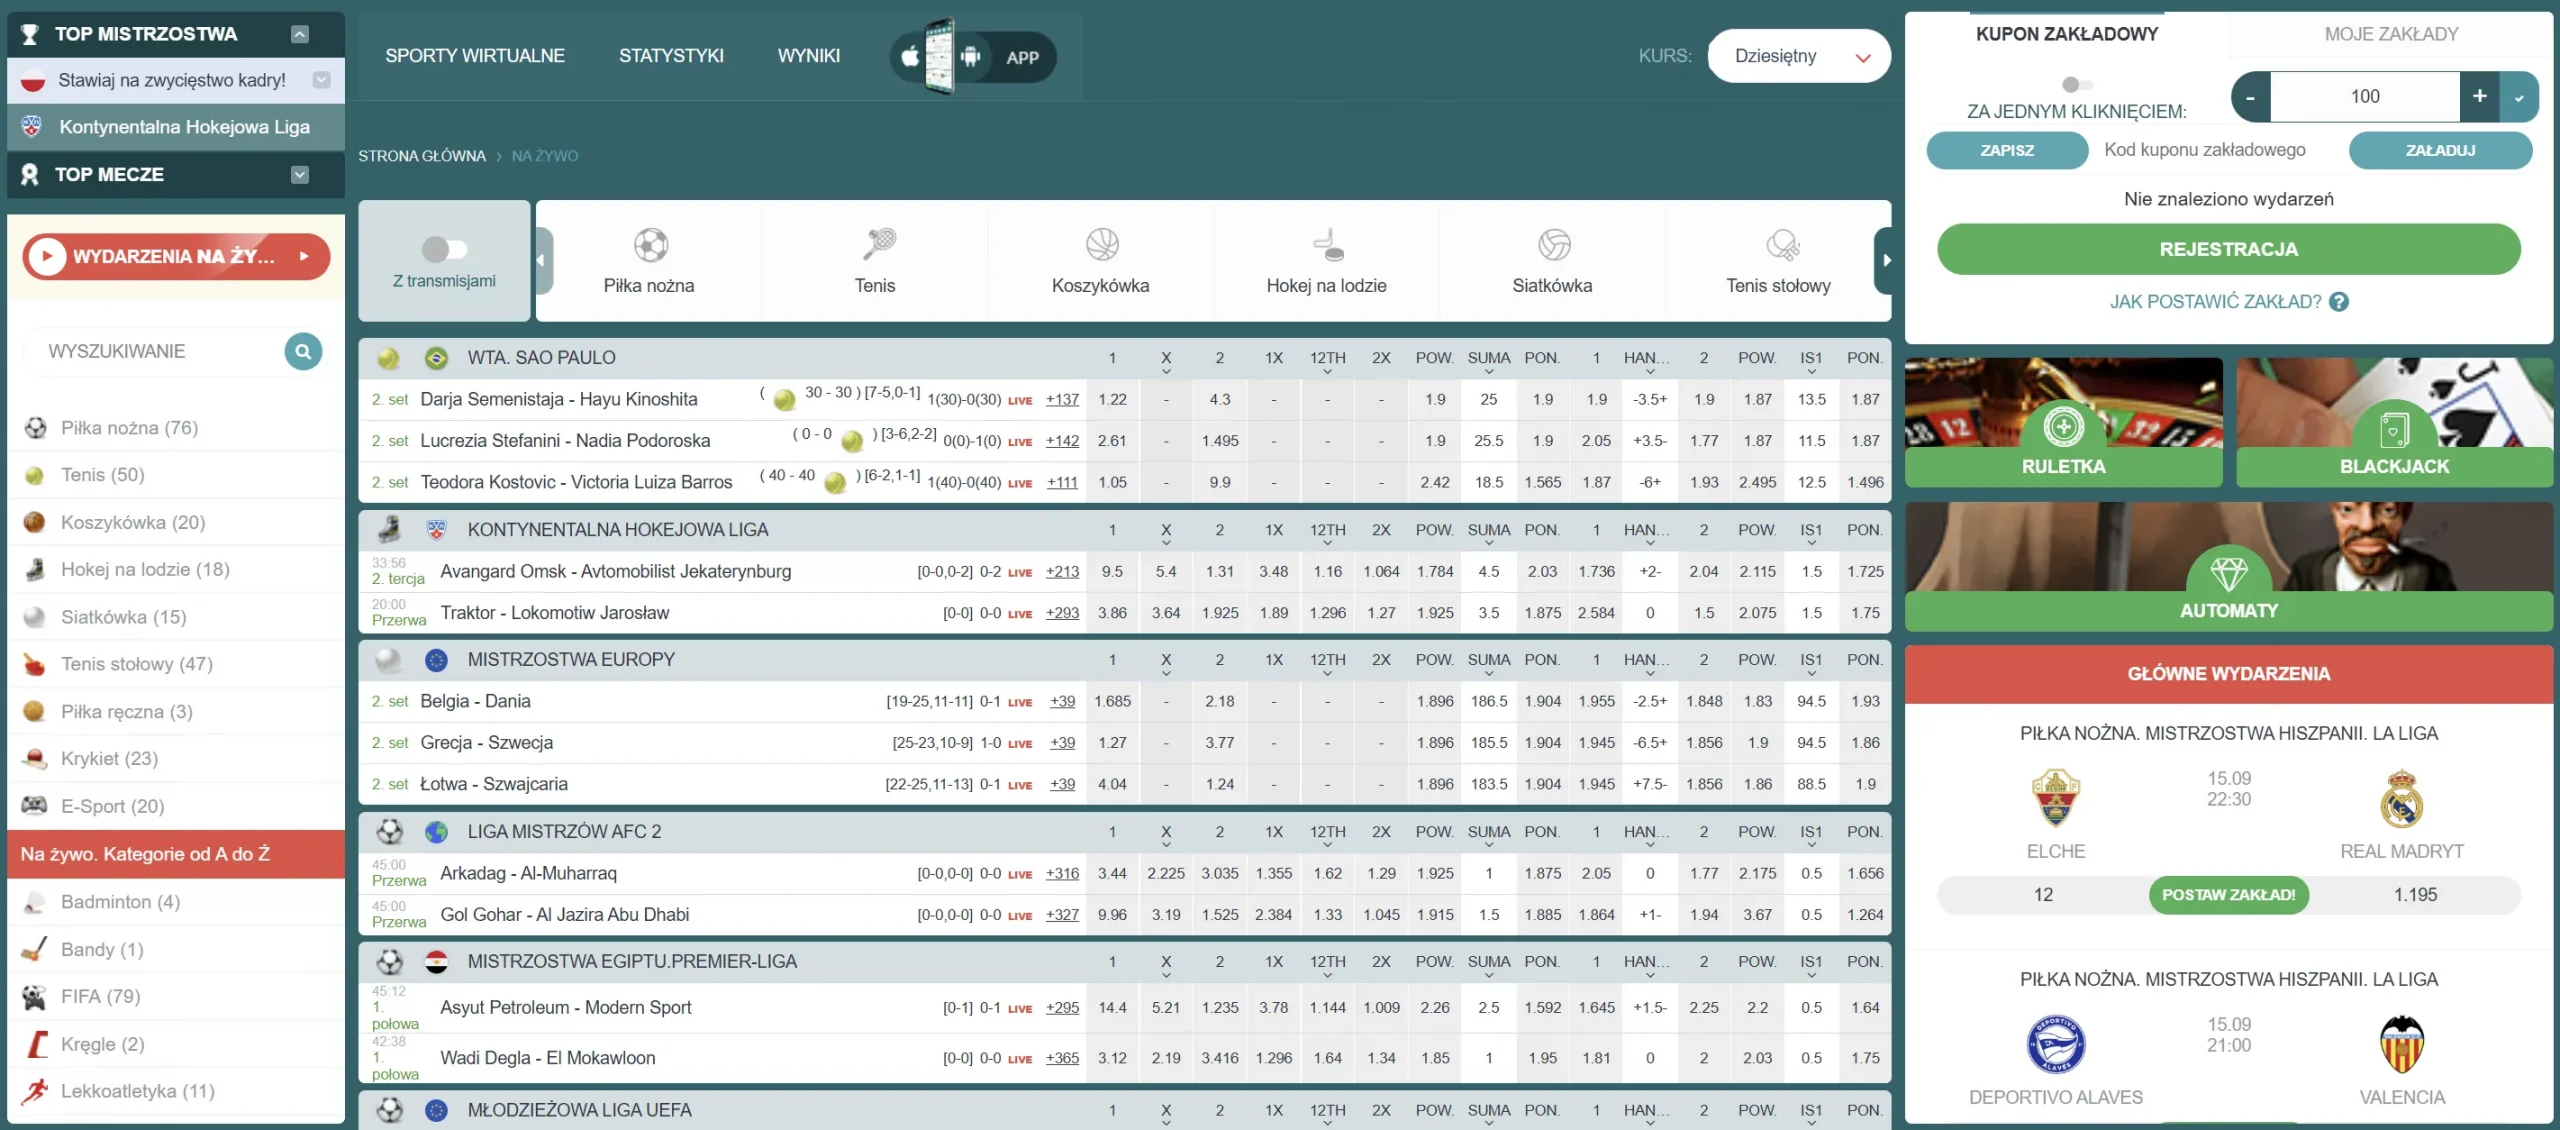The height and width of the screenshot is (1130, 2560).
Task: Open SPORTY WIRTUALNE menu item
Action: coord(475,56)
